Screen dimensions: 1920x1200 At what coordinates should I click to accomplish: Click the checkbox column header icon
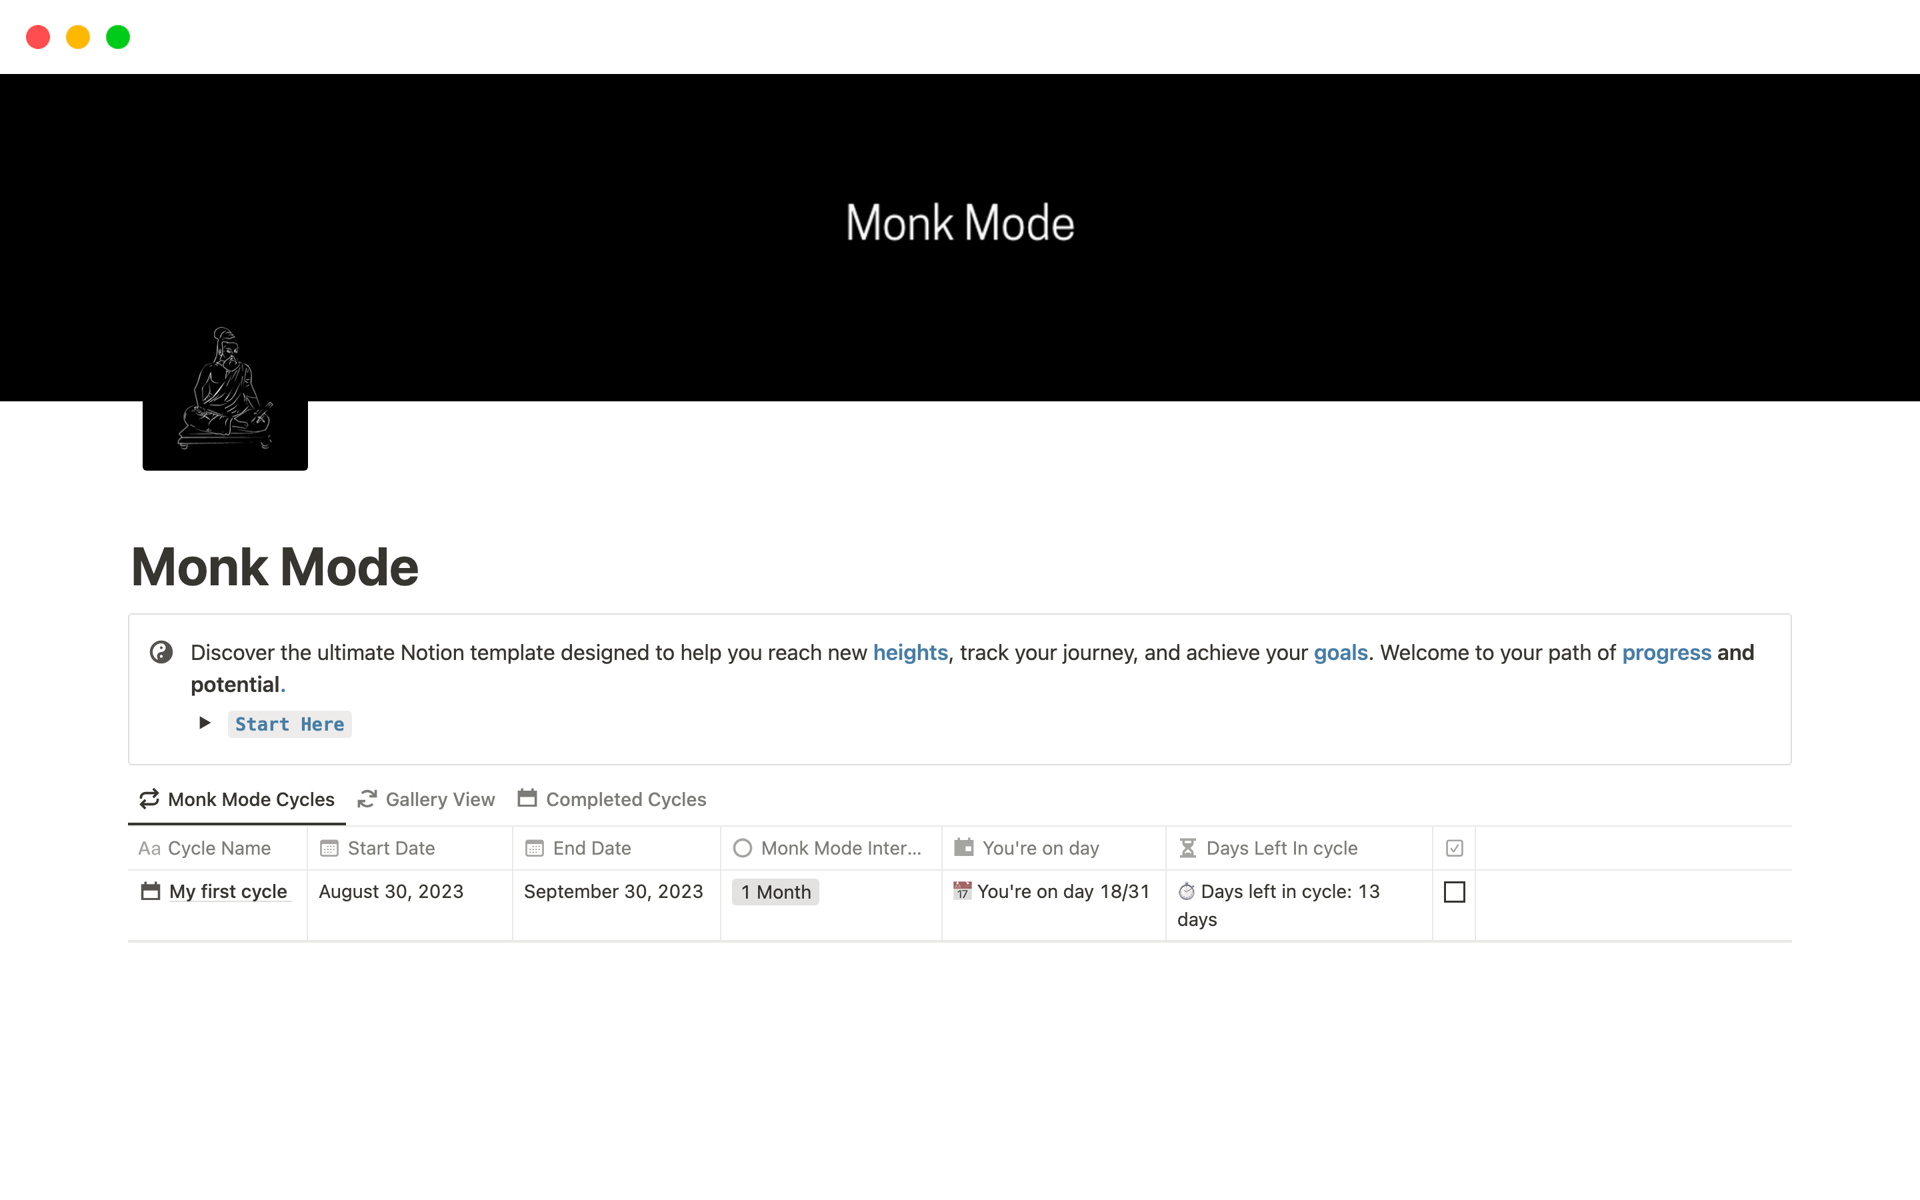[x=1454, y=848]
